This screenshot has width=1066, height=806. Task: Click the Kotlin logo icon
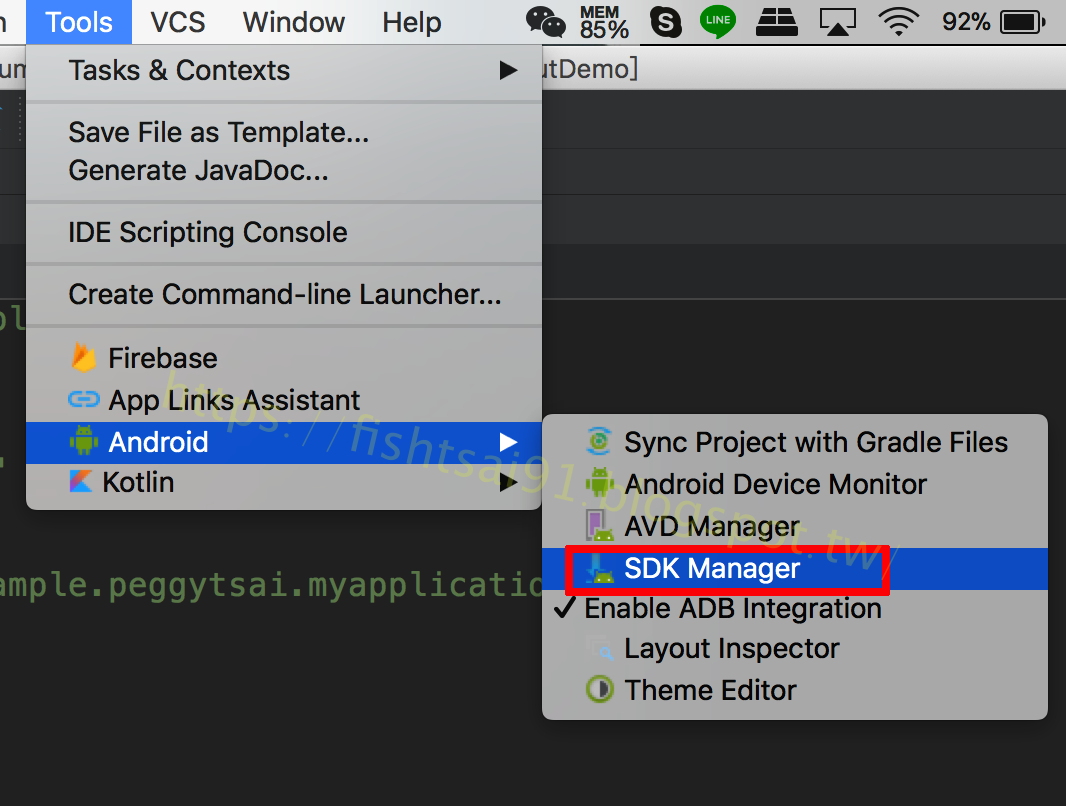coord(81,482)
